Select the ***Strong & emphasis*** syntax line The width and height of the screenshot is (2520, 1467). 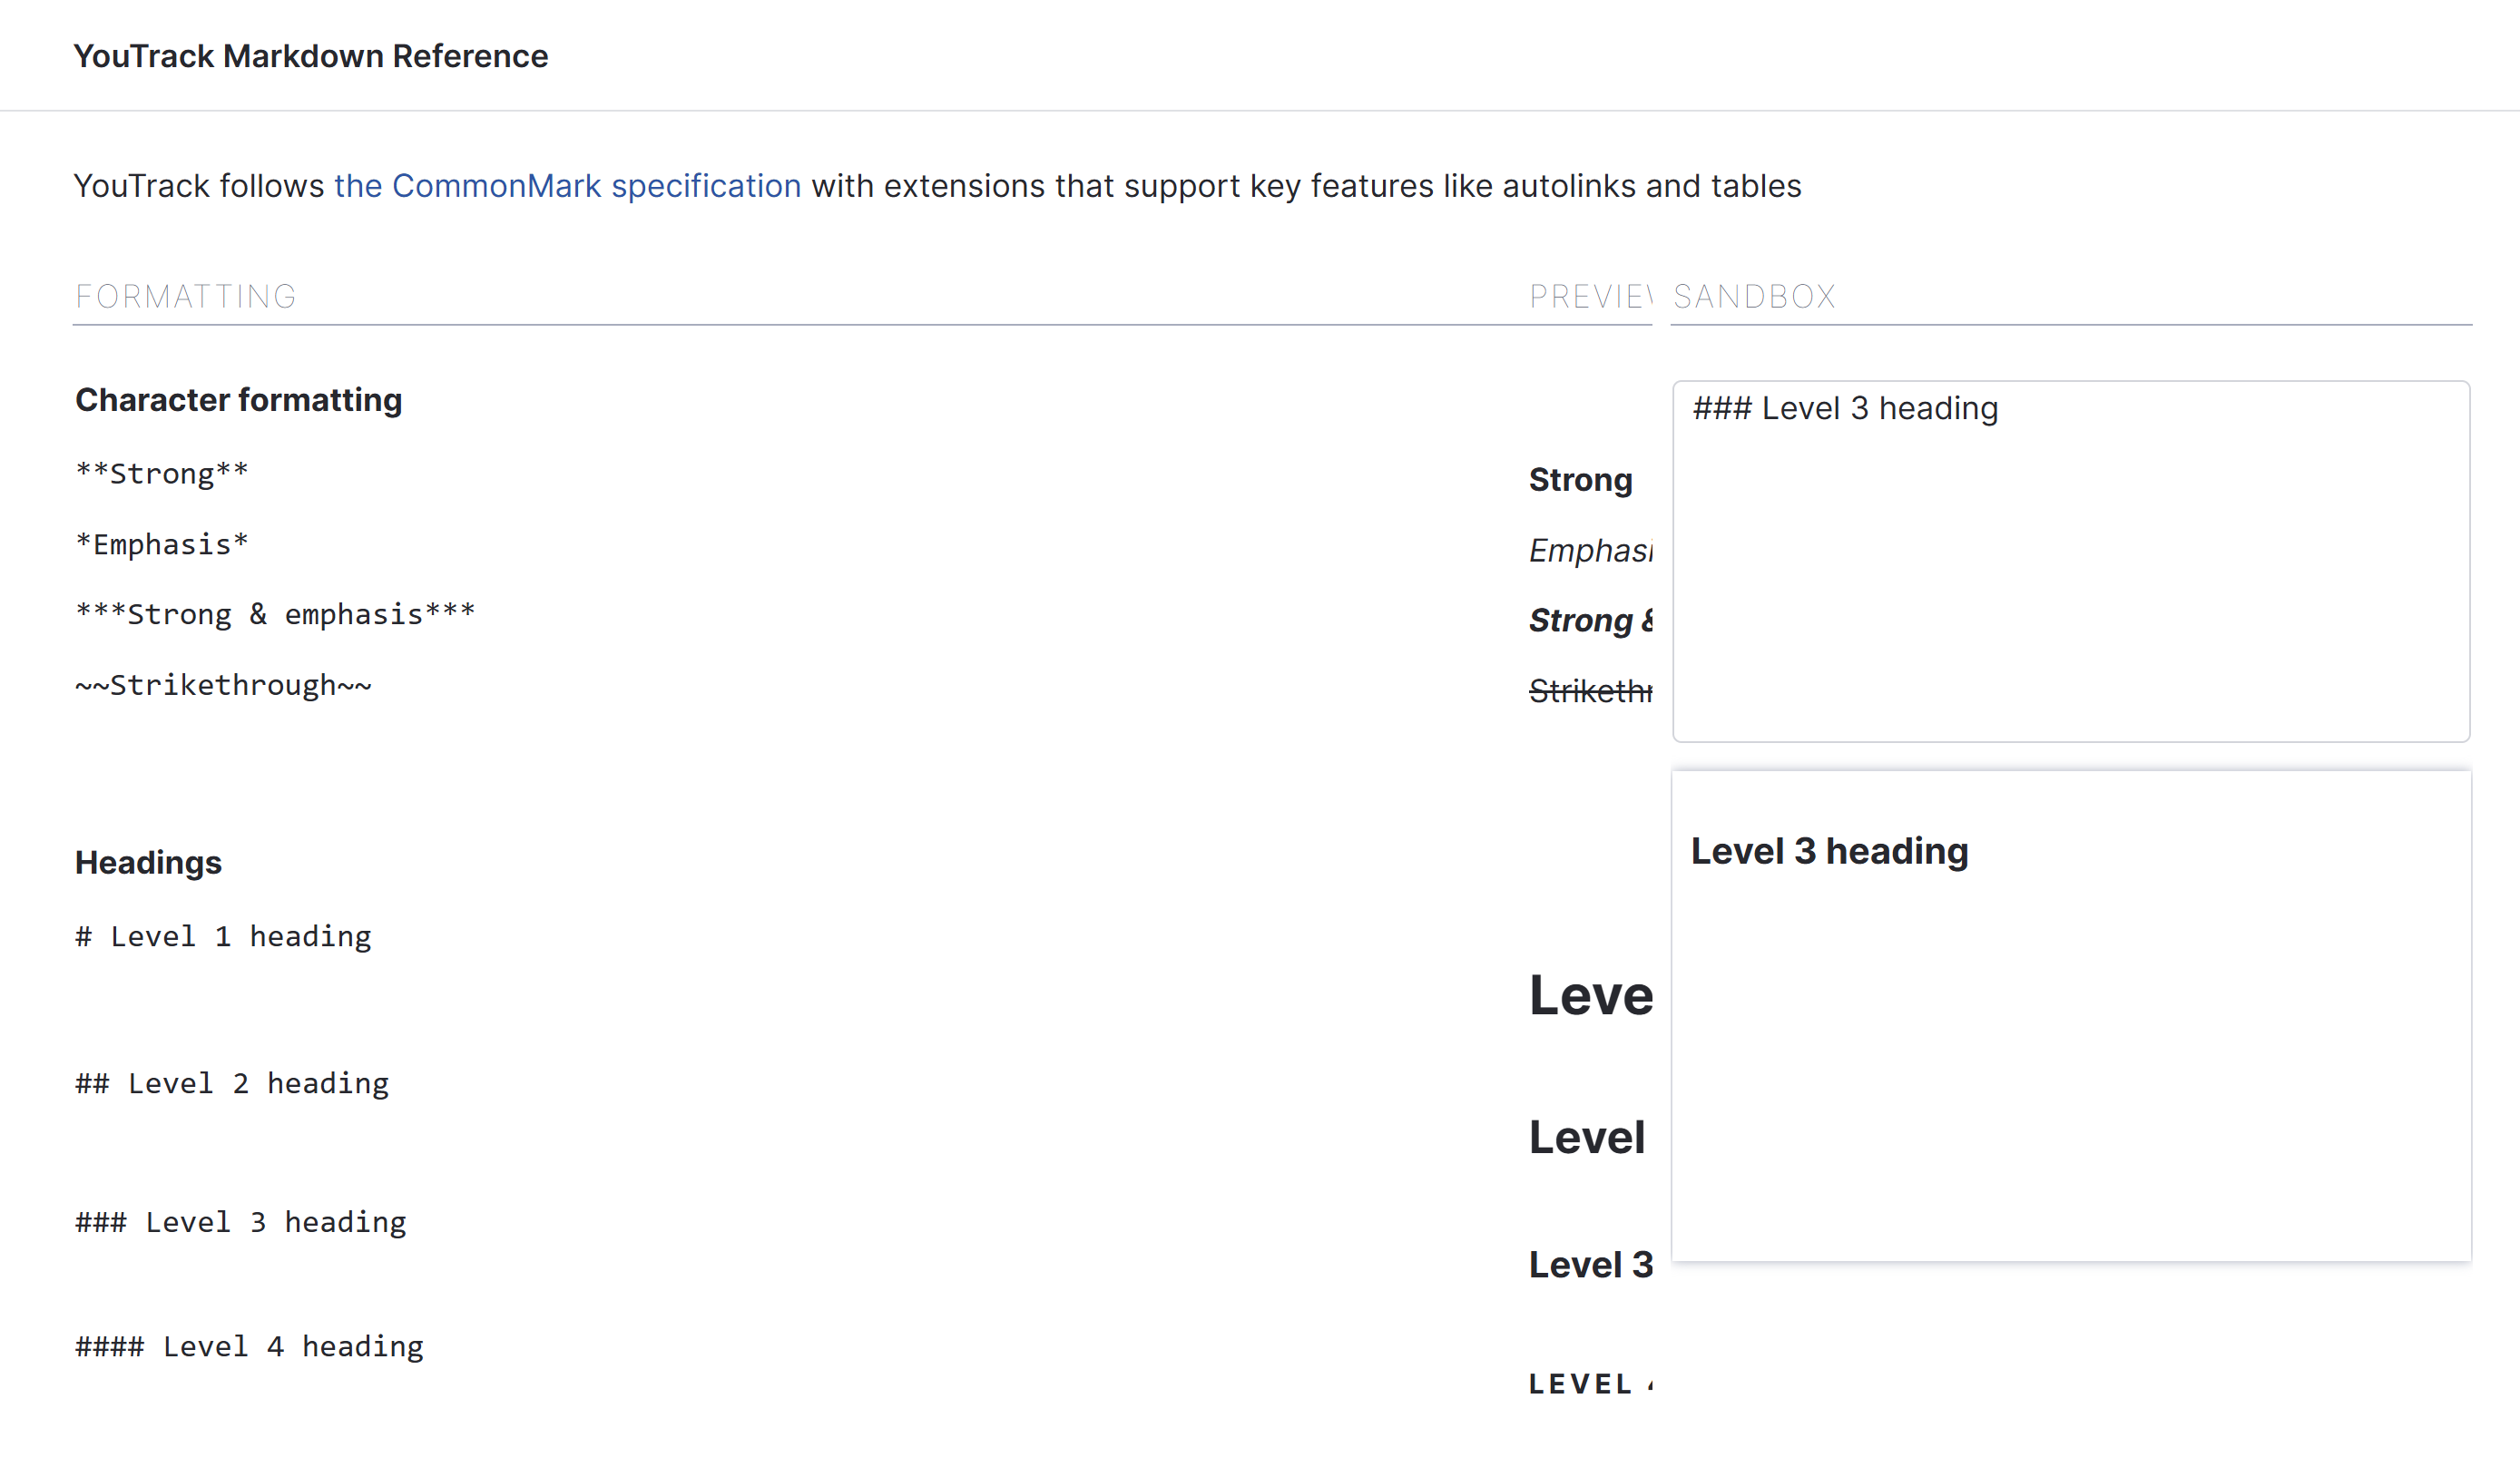pos(275,615)
